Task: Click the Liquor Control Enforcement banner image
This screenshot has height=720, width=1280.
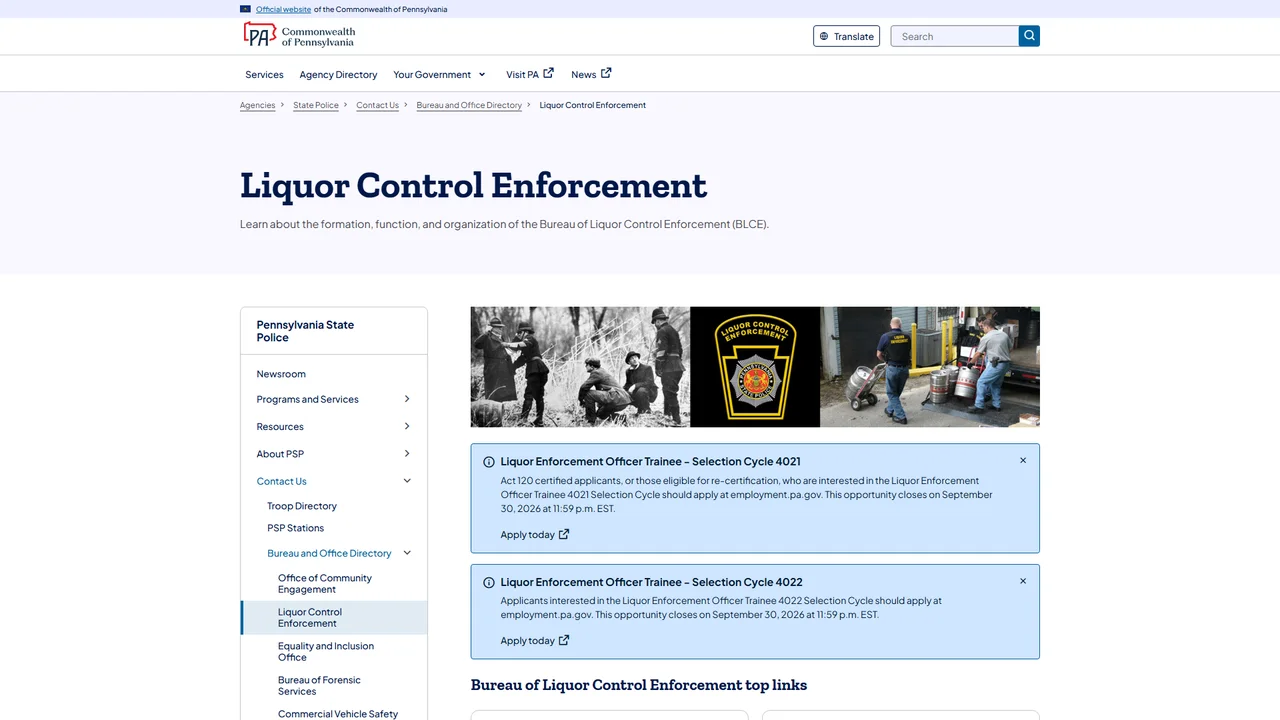Action: tap(755, 367)
